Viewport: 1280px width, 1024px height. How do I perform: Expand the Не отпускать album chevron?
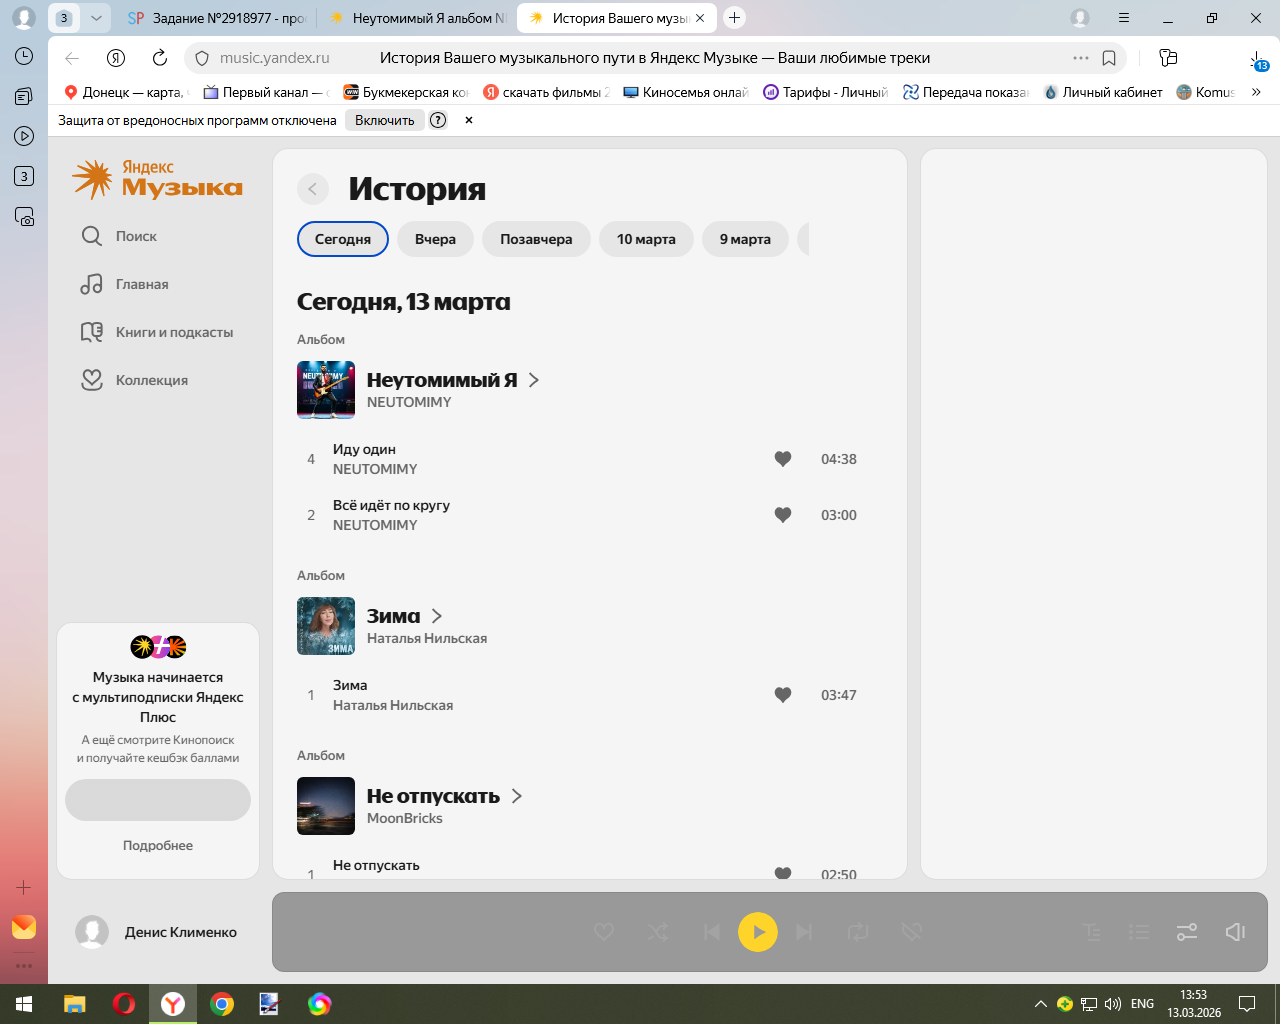[517, 796]
